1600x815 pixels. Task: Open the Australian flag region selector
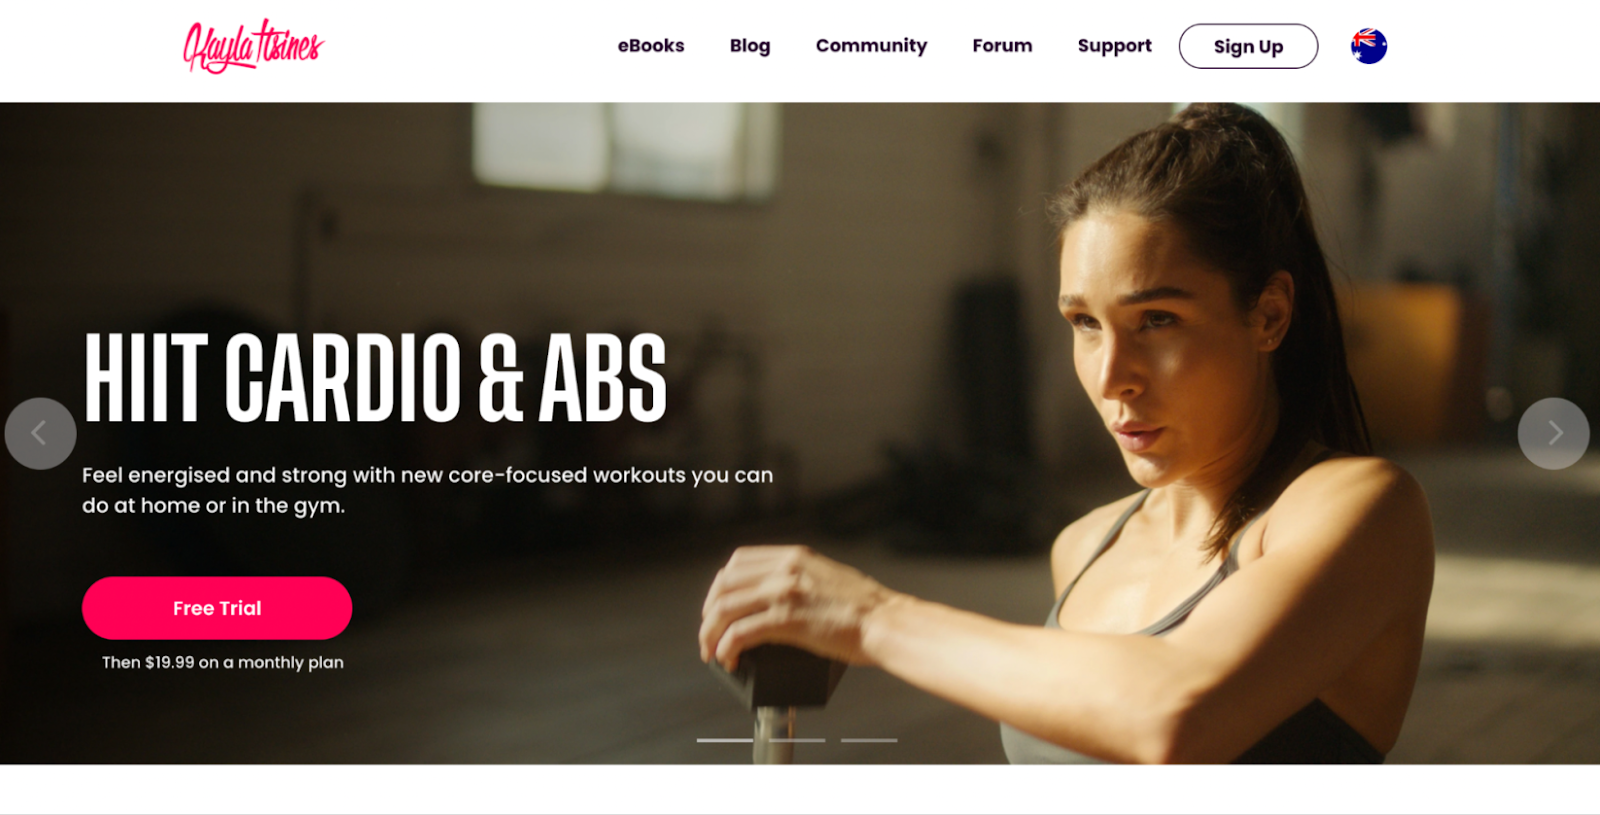pyautogui.click(x=1368, y=46)
